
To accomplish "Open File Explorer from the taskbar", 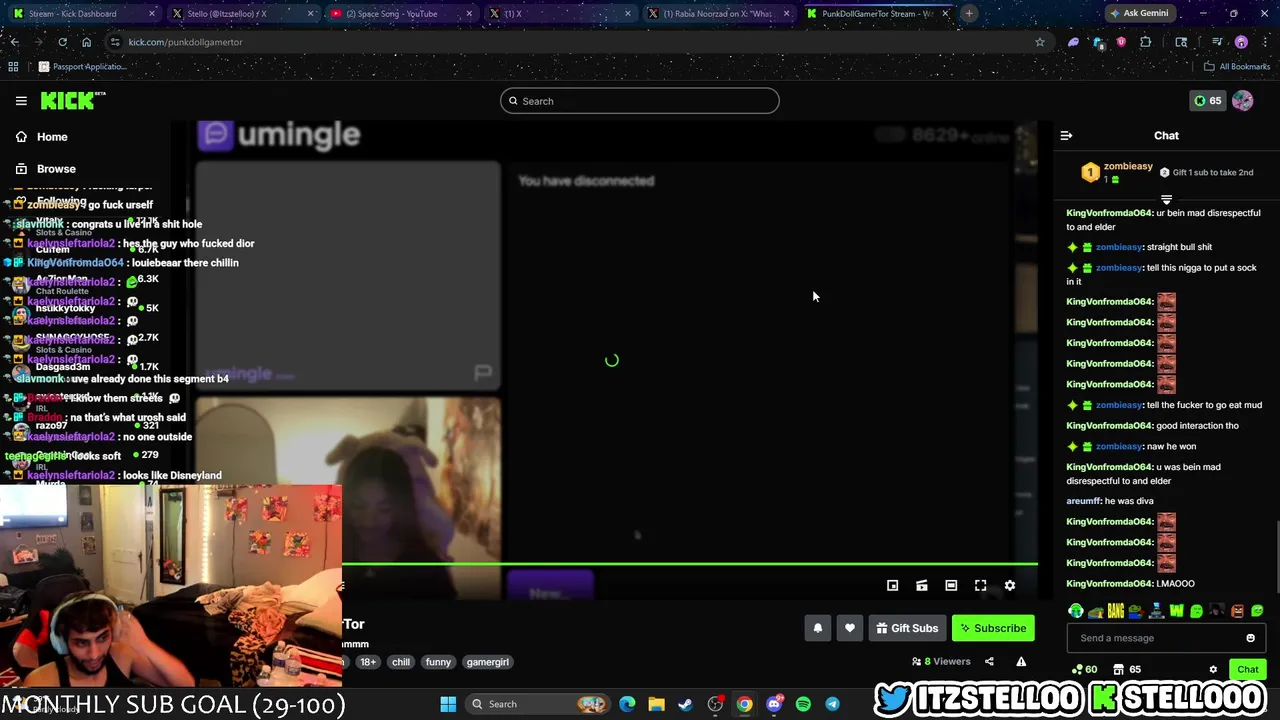I will pos(656,704).
